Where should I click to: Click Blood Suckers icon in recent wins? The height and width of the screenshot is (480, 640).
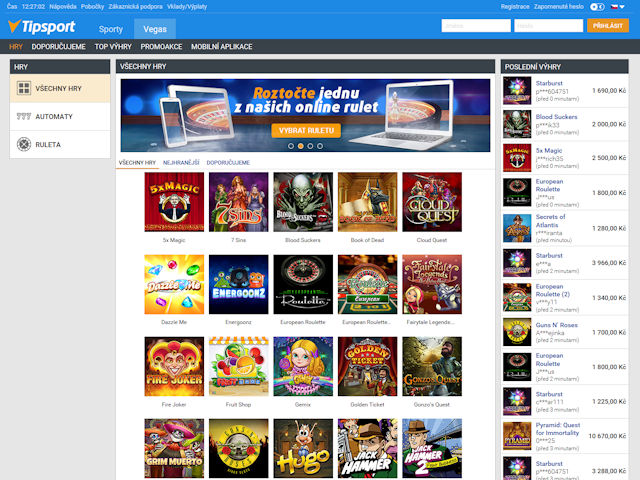coord(517,124)
